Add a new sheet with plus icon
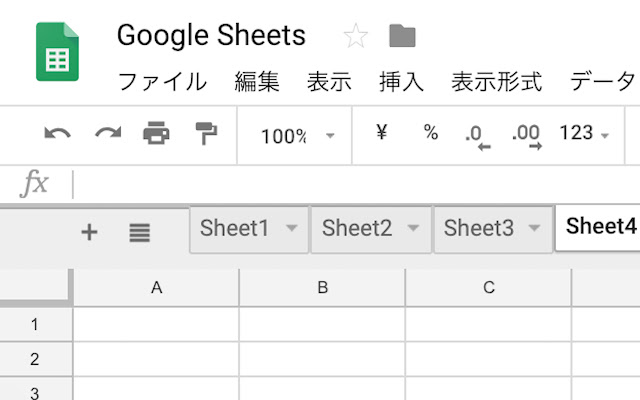 [89, 233]
